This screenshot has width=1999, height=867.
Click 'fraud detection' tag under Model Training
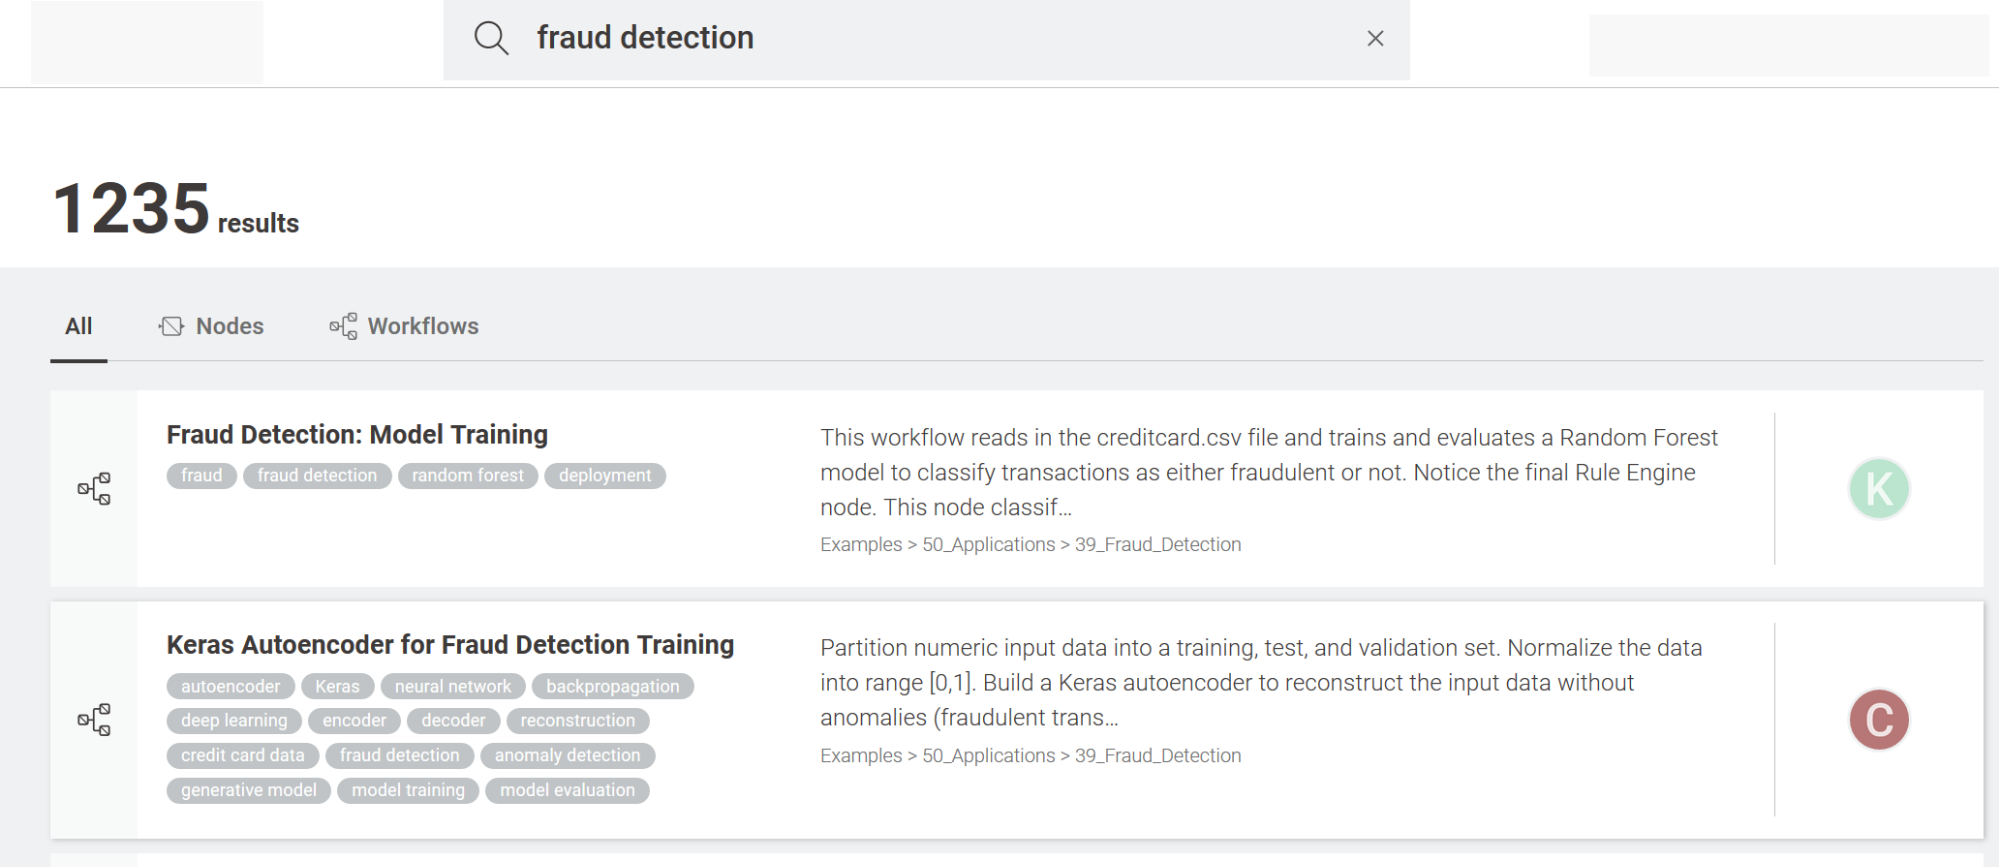(x=317, y=476)
